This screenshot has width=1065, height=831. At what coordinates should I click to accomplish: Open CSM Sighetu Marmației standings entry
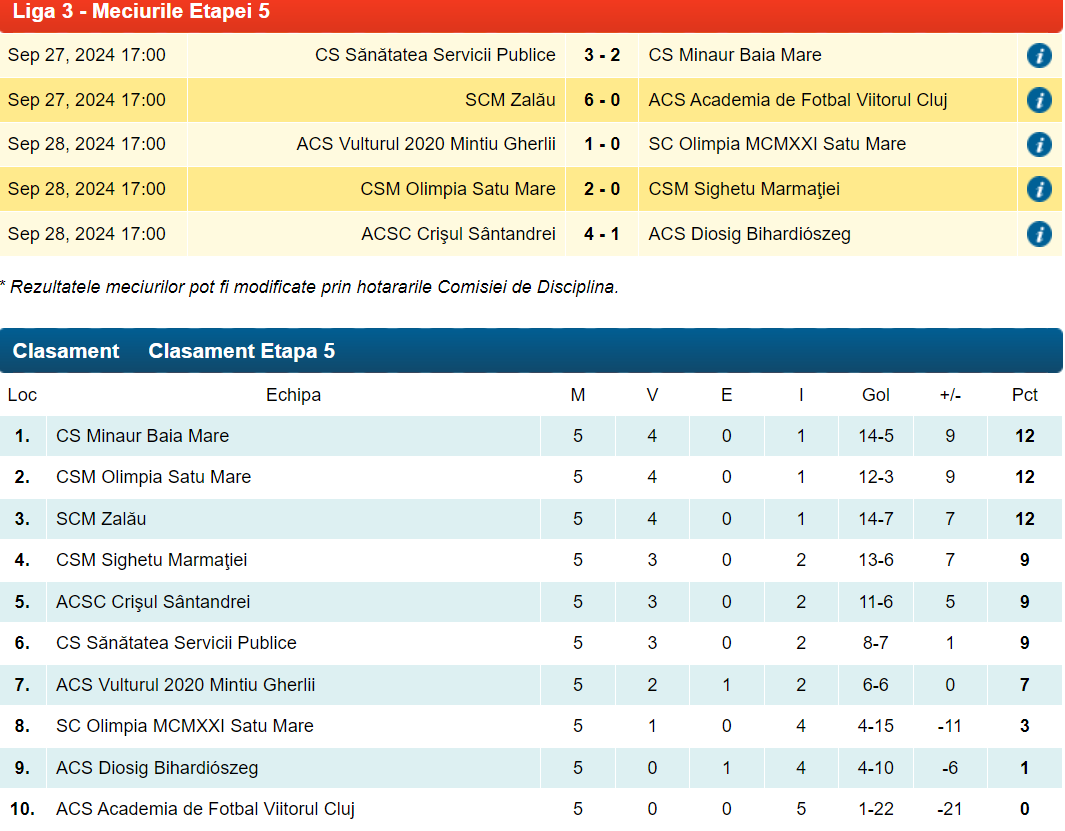(x=151, y=560)
